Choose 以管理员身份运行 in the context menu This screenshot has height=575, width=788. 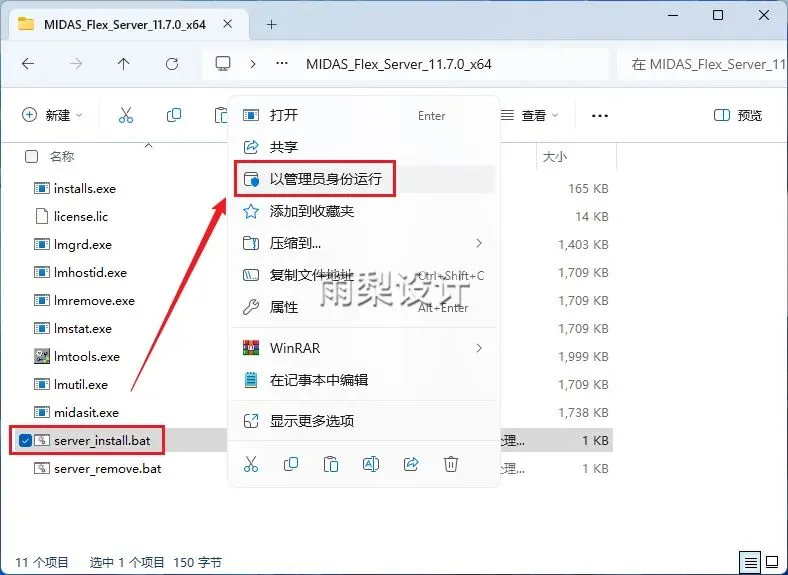click(x=364, y=179)
